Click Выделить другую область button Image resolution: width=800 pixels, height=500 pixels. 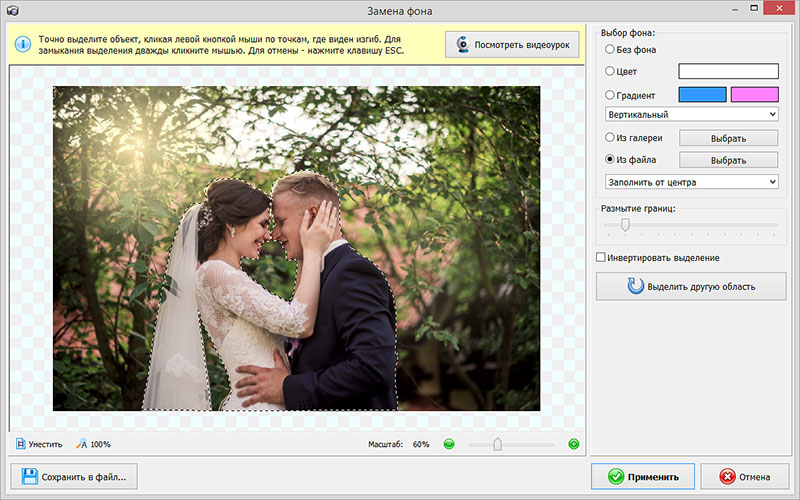click(691, 286)
